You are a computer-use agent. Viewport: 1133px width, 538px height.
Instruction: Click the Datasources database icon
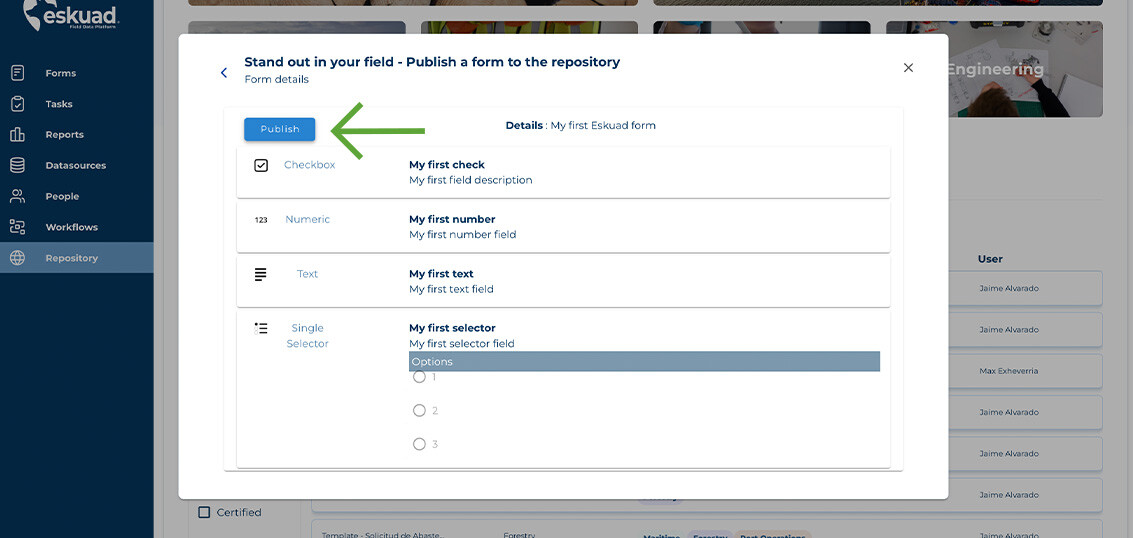click(x=17, y=165)
